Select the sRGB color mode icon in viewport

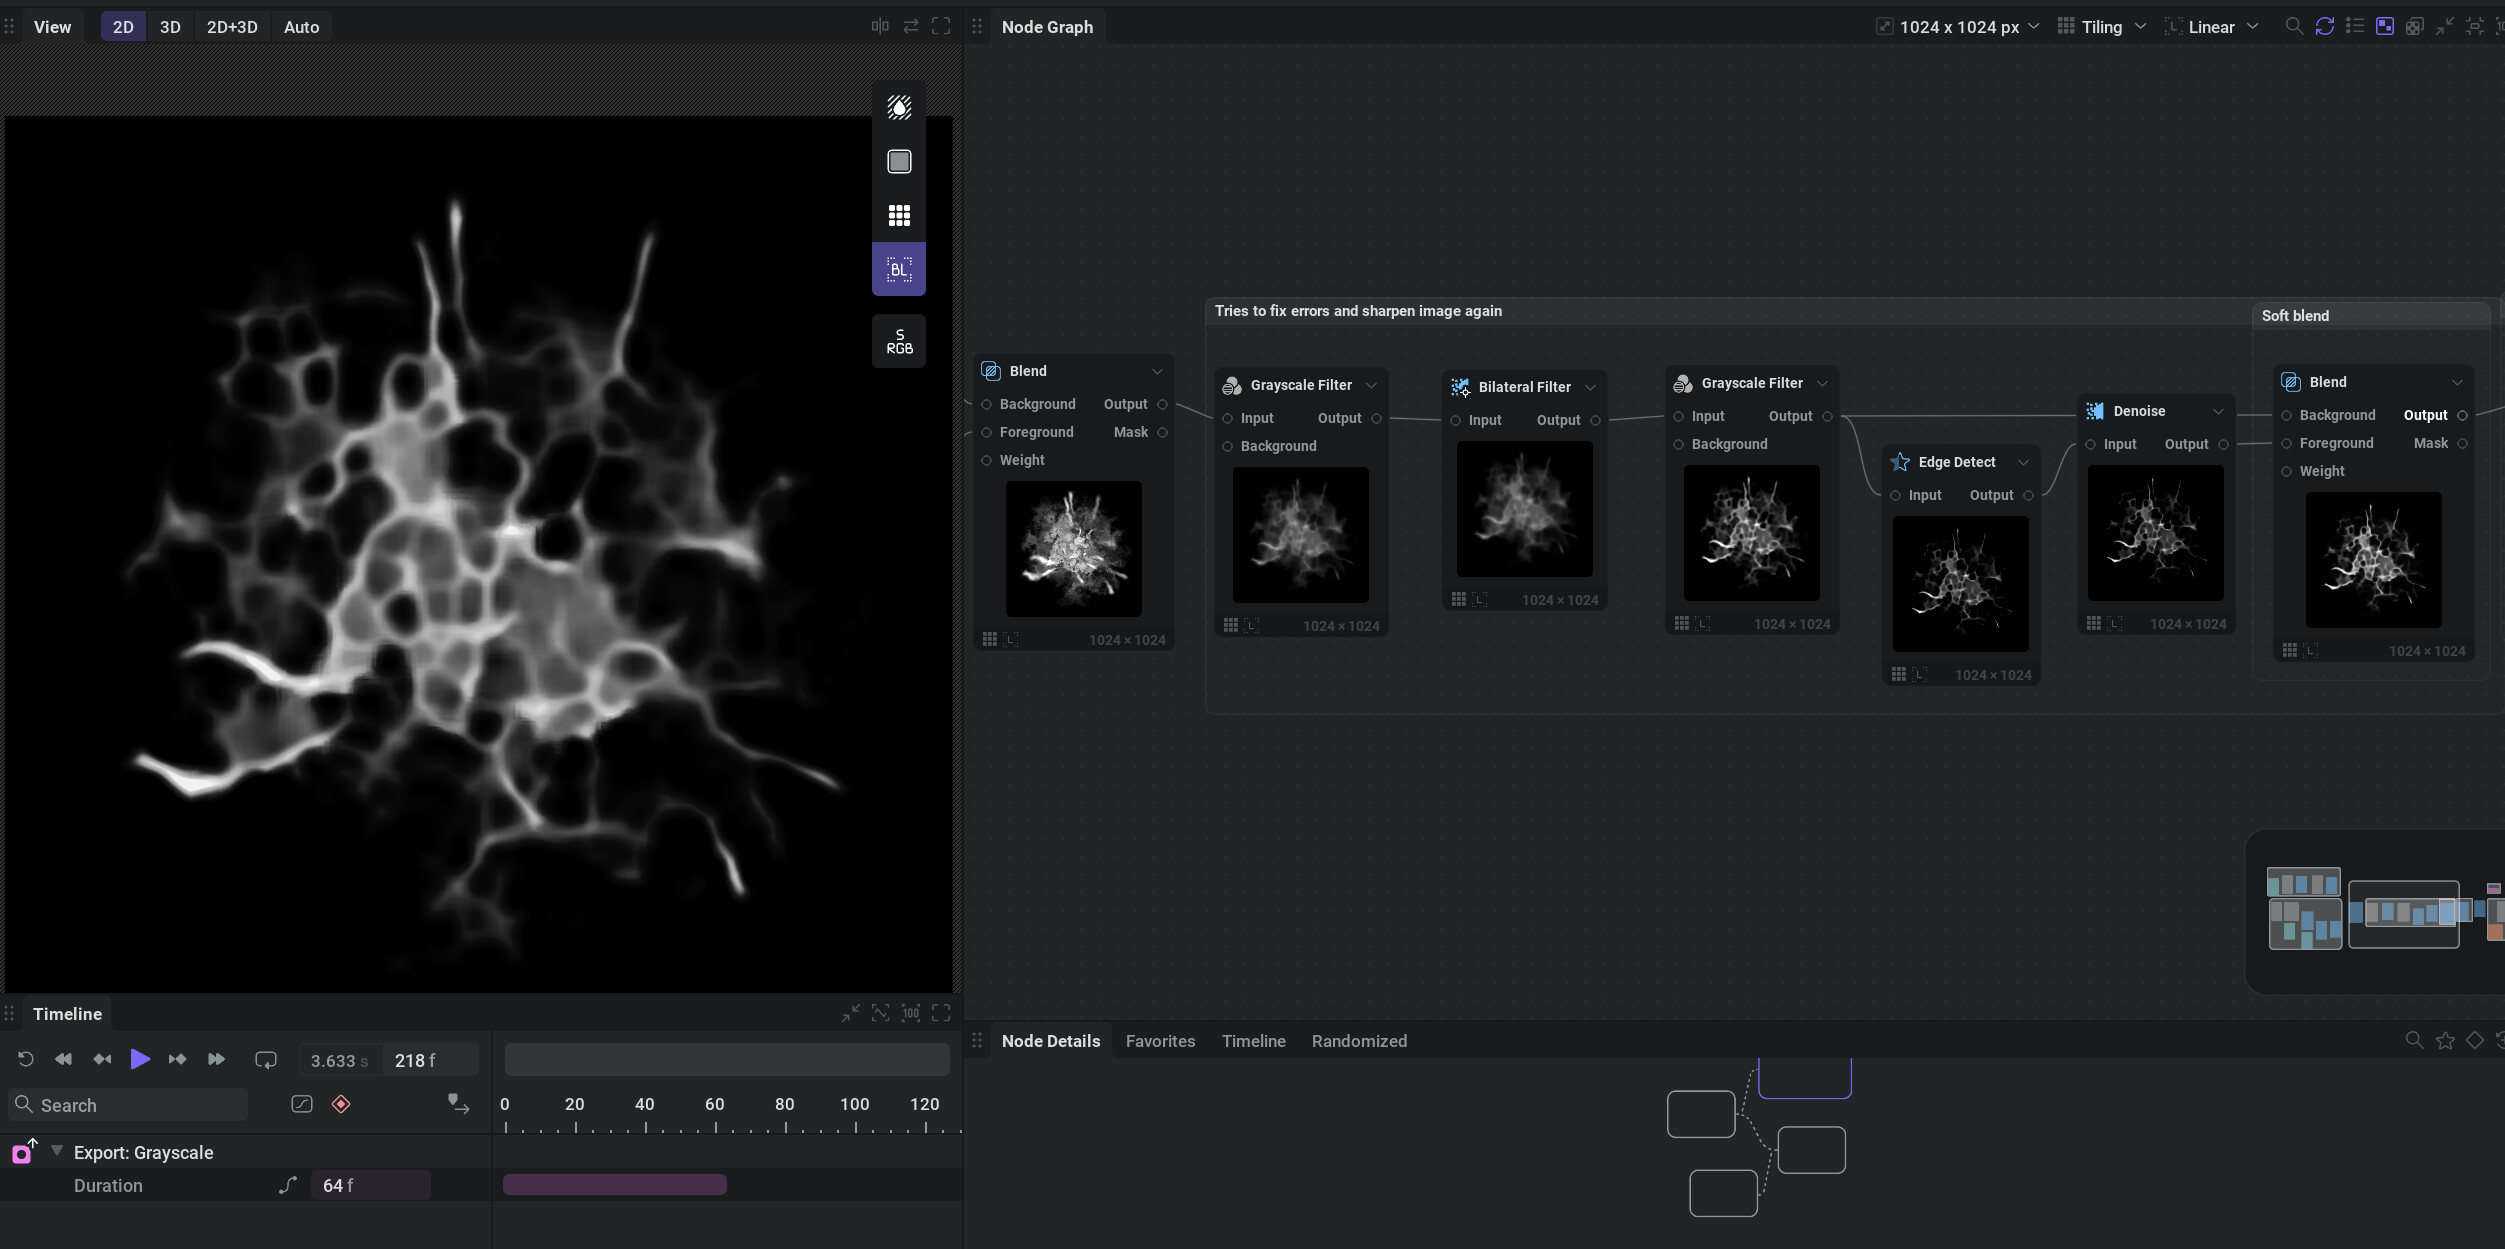point(897,340)
